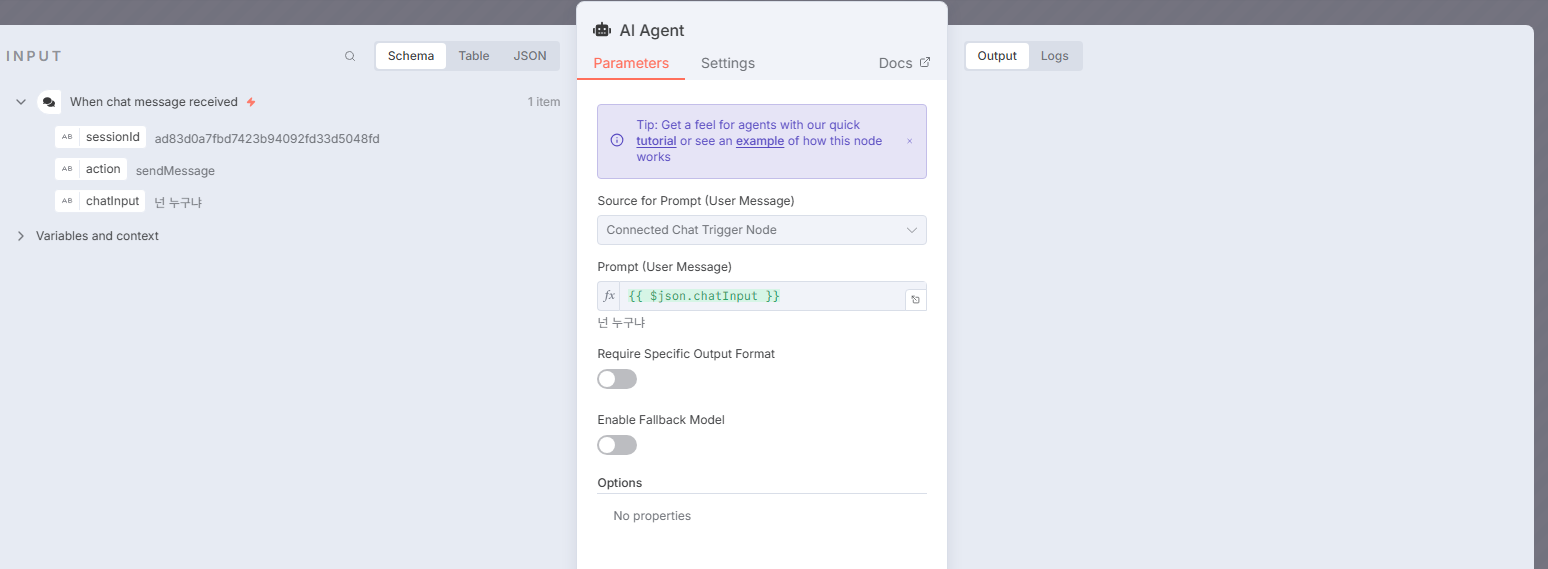Click the AI Agent title text
This screenshot has width=1548, height=569.
[652, 31]
